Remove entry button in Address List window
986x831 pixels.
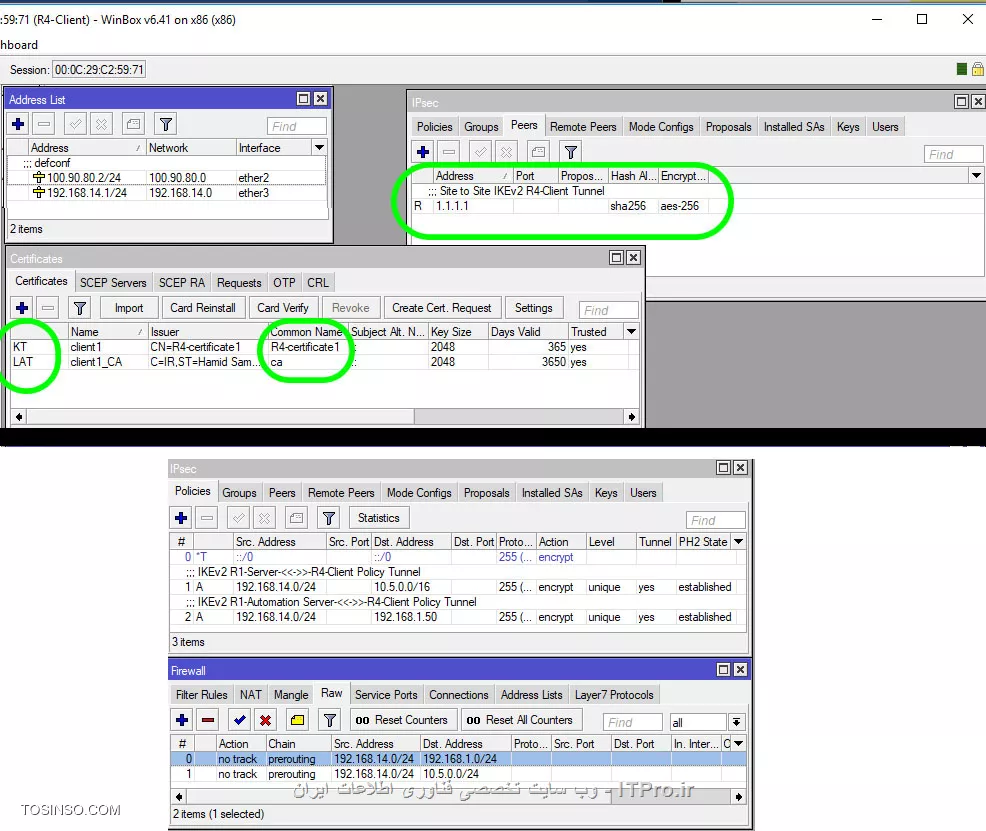pyautogui.click(x=44, y=124)
